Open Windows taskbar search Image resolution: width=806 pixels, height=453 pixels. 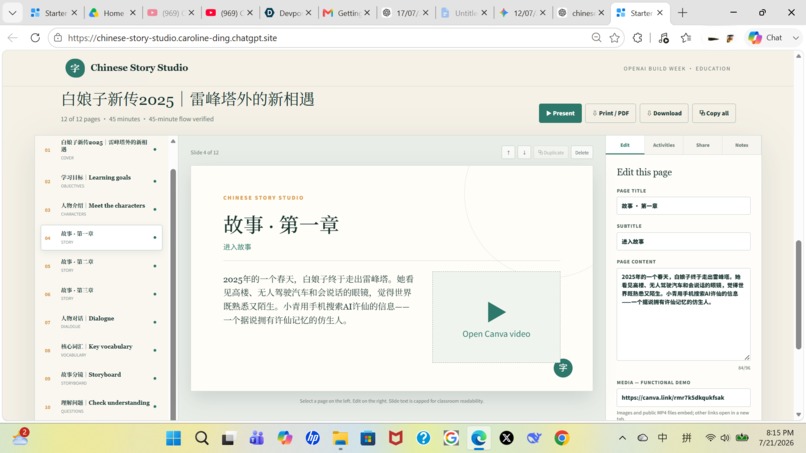point(202,438)
